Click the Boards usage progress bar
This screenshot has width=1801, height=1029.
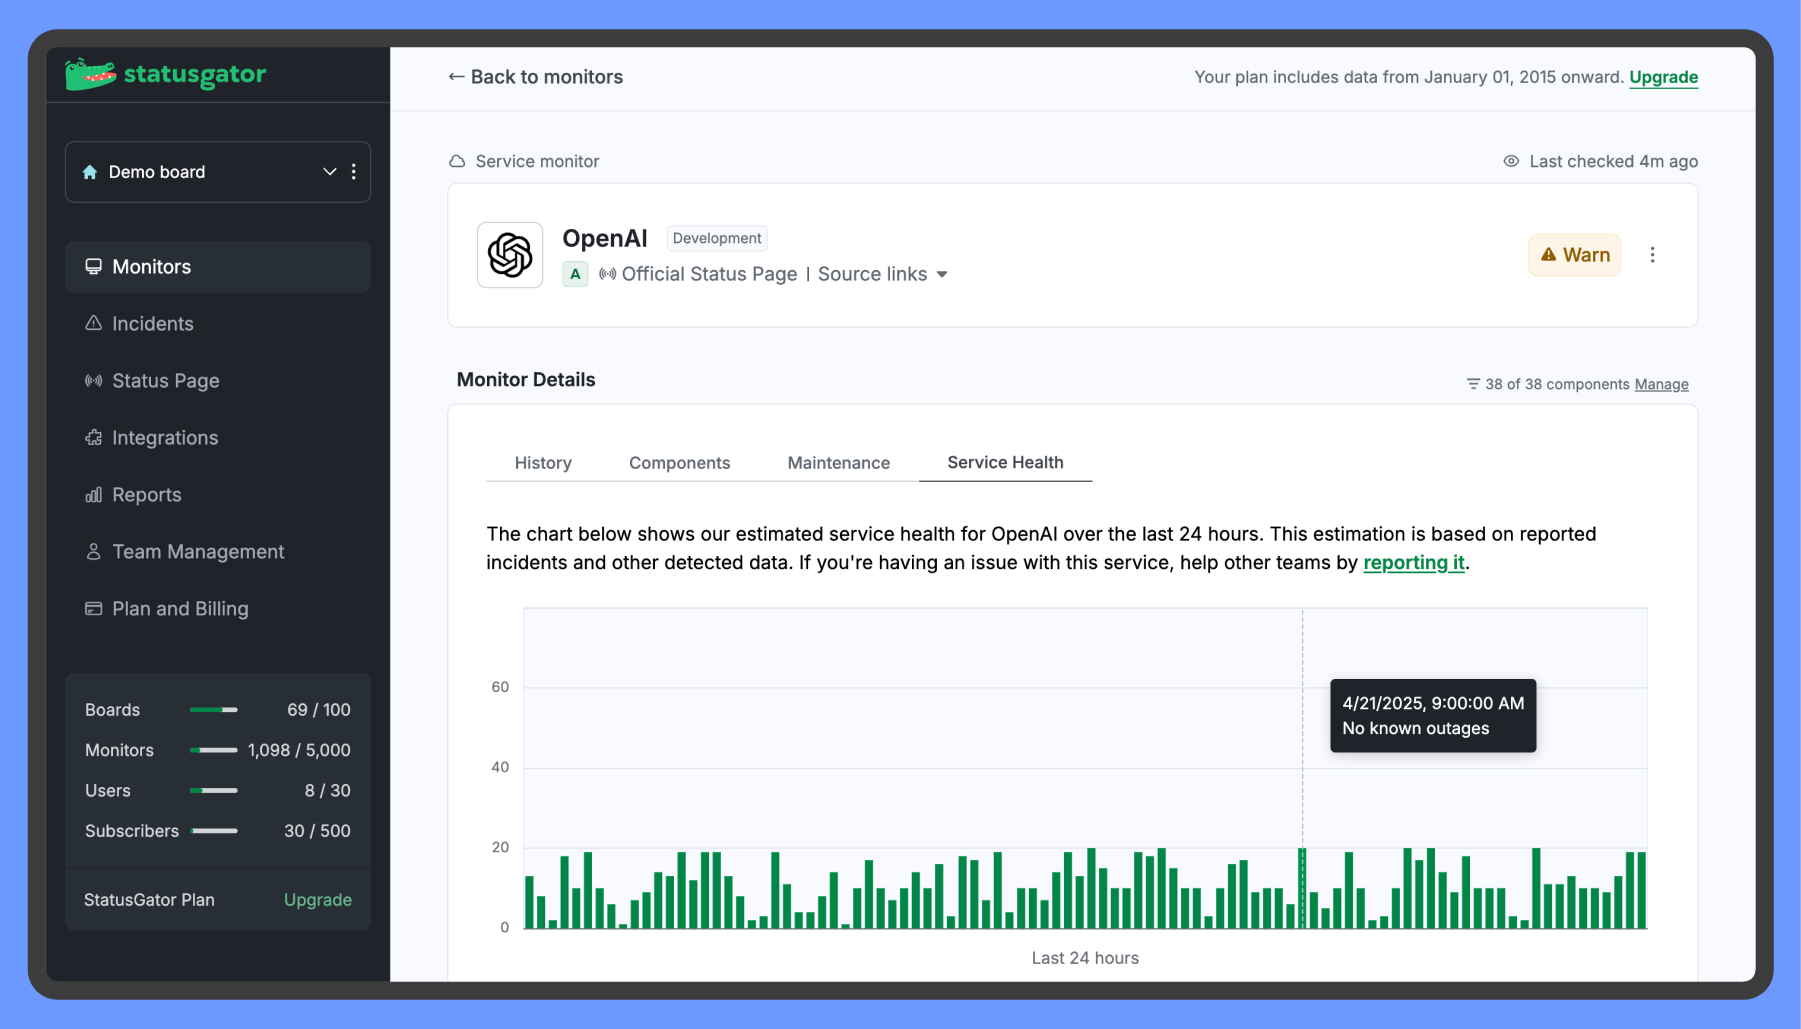pyautogui.click(x=214, y=710)
